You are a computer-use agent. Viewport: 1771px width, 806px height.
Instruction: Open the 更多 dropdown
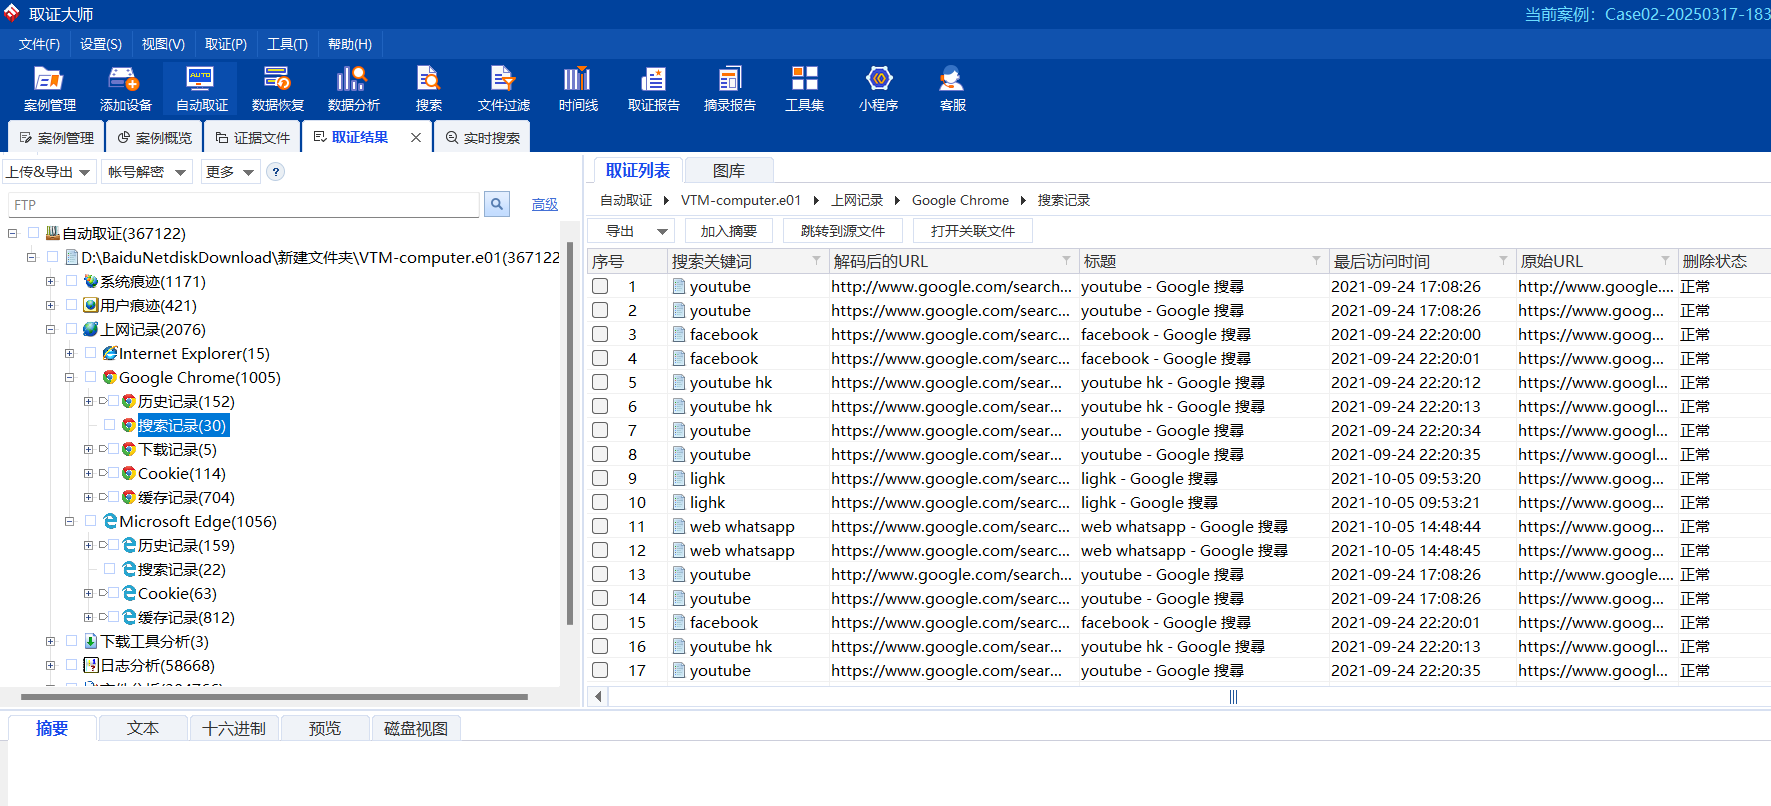(230, 172)
